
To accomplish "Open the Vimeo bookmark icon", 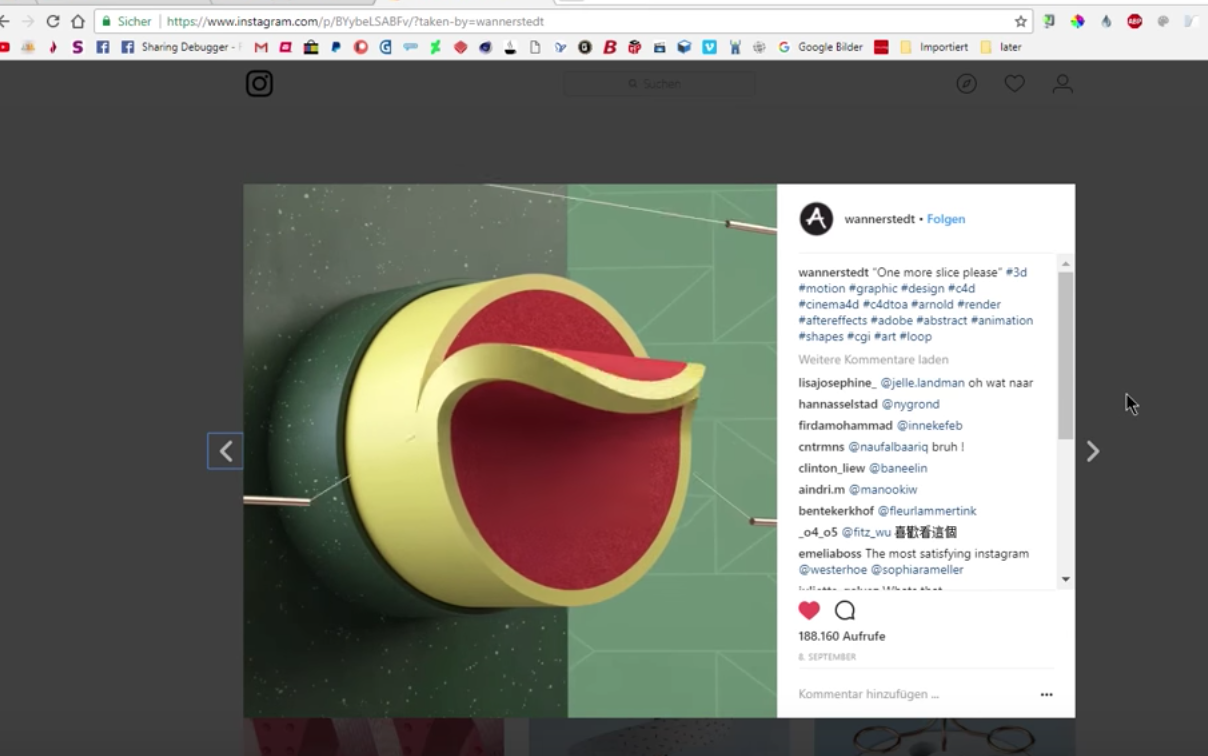I will point(709,47).
